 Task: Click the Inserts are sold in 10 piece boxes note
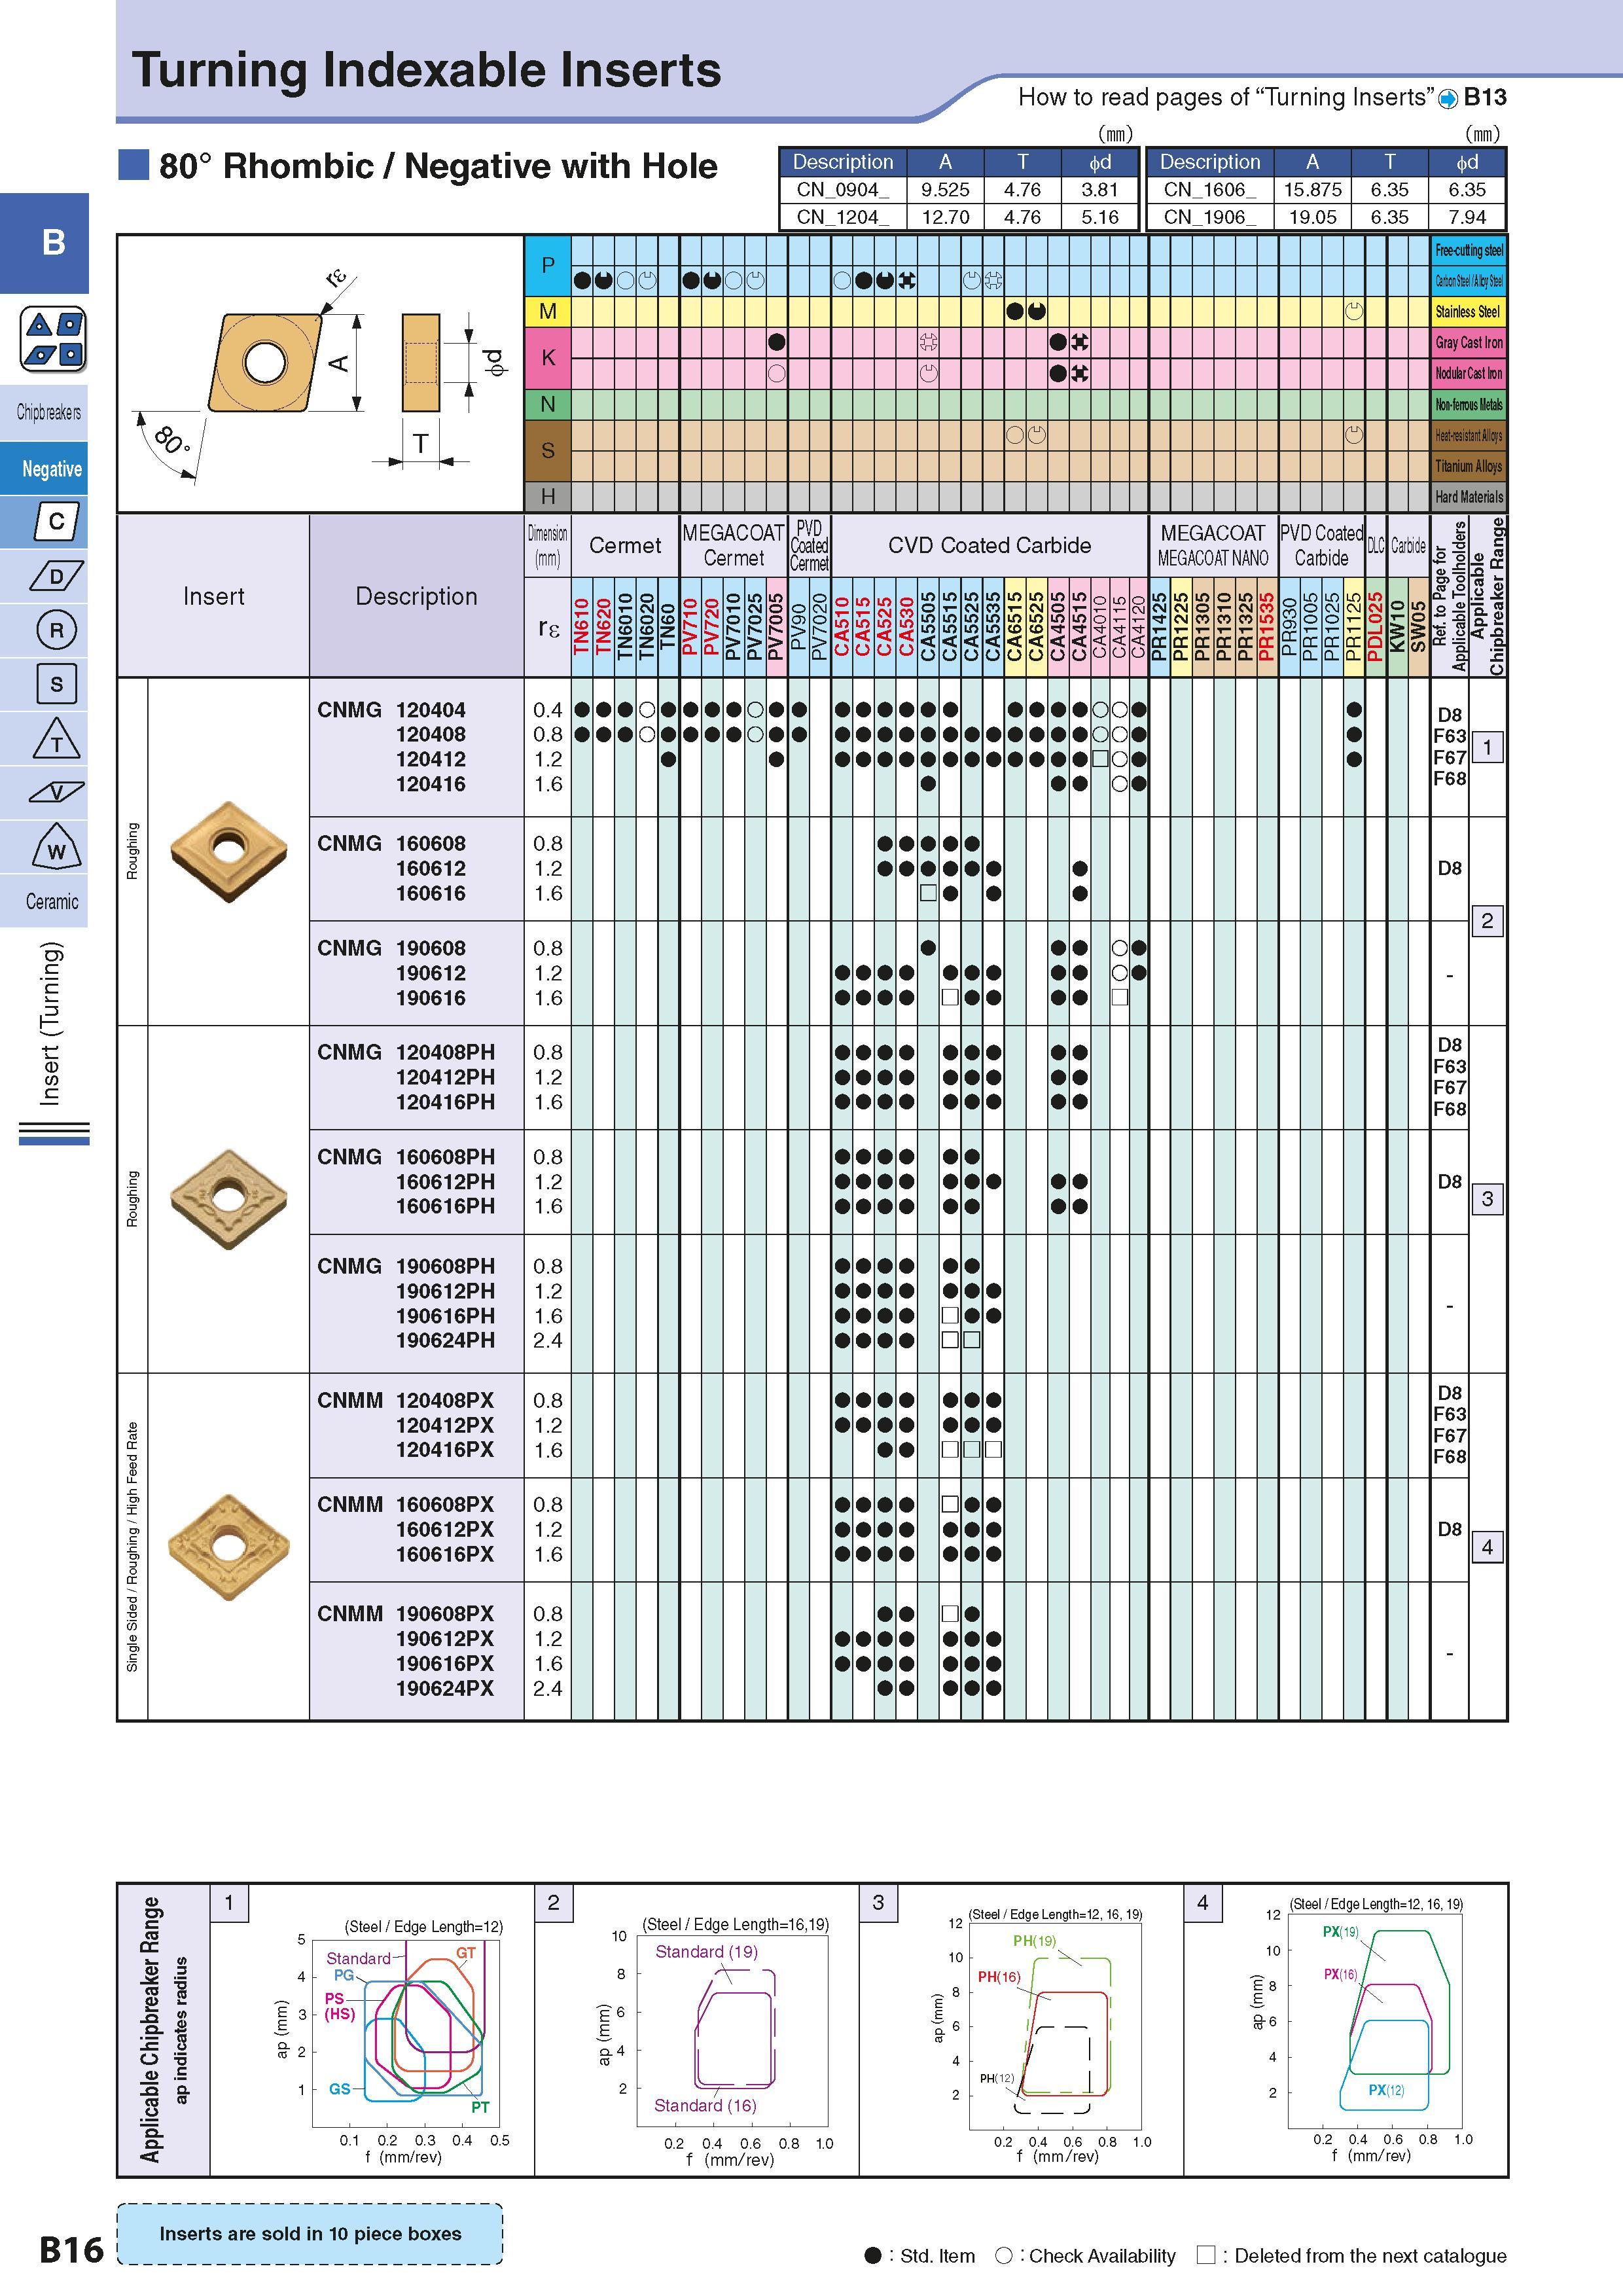point(310,2233)
